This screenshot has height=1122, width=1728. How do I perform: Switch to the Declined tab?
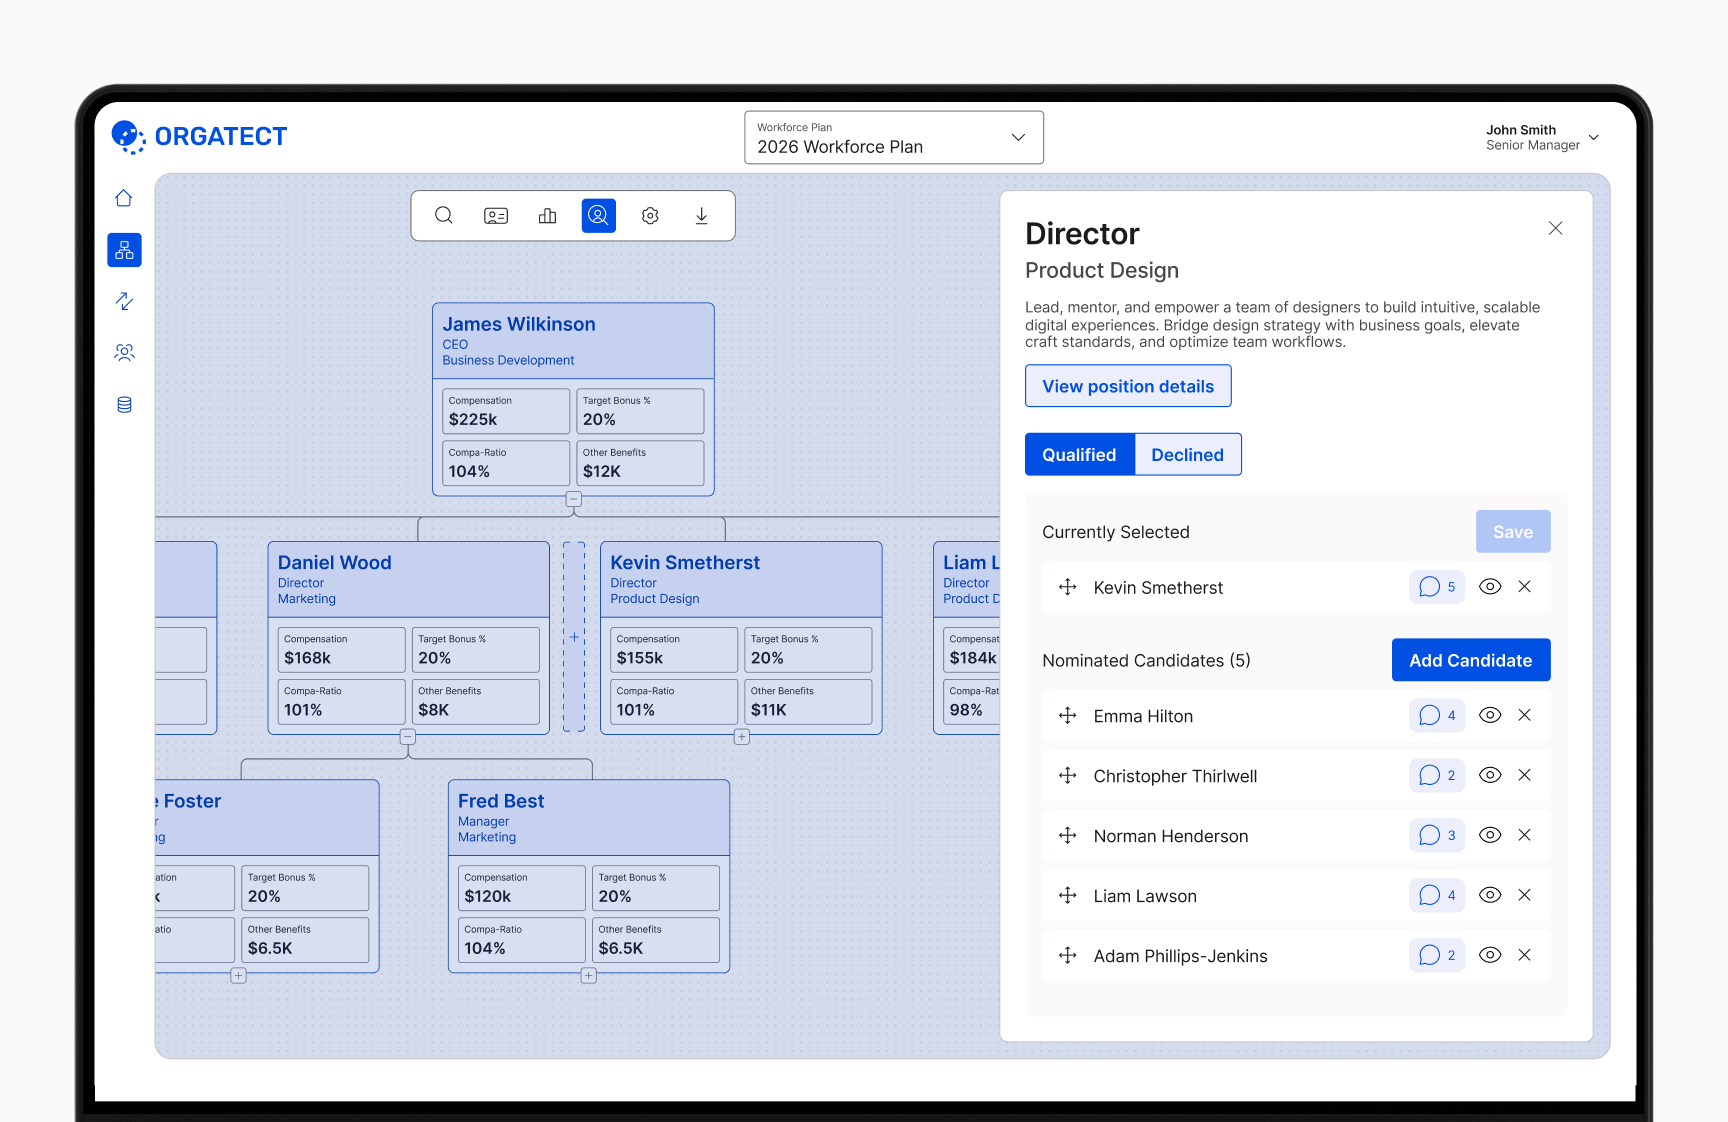pos(1188,455)
